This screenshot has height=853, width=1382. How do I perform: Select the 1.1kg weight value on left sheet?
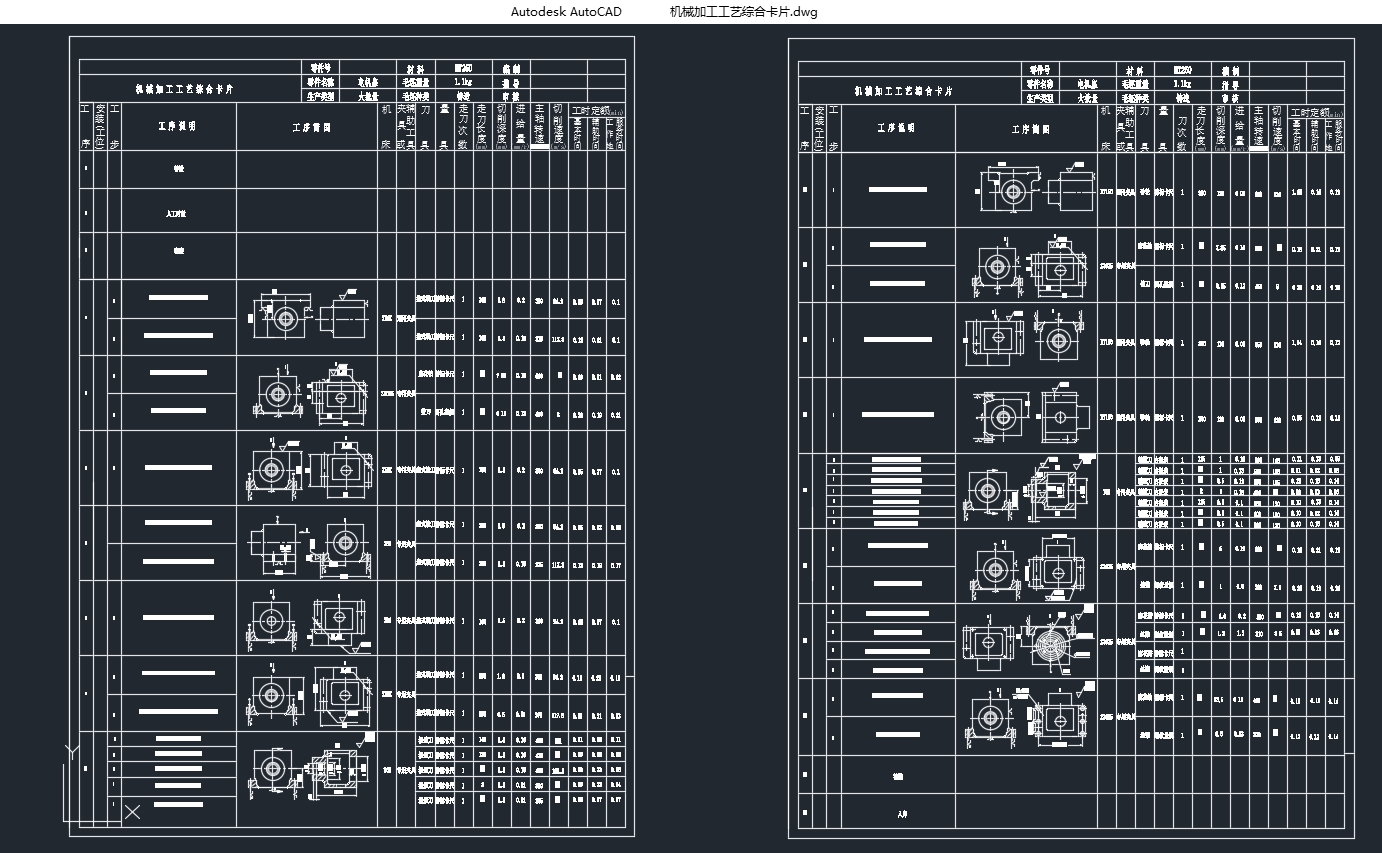(463, 83)
